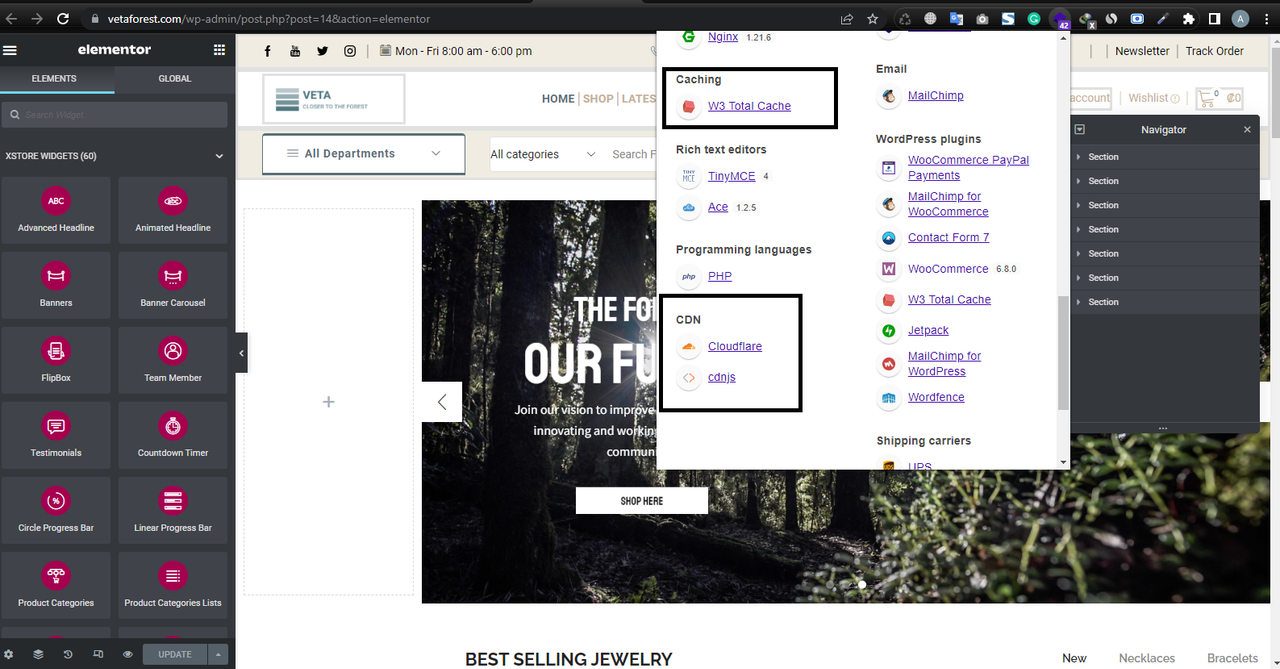Viewport: 1280px width, 669px height.
Task: Go to previous slide arrow
Action: [x=442, y=402]
